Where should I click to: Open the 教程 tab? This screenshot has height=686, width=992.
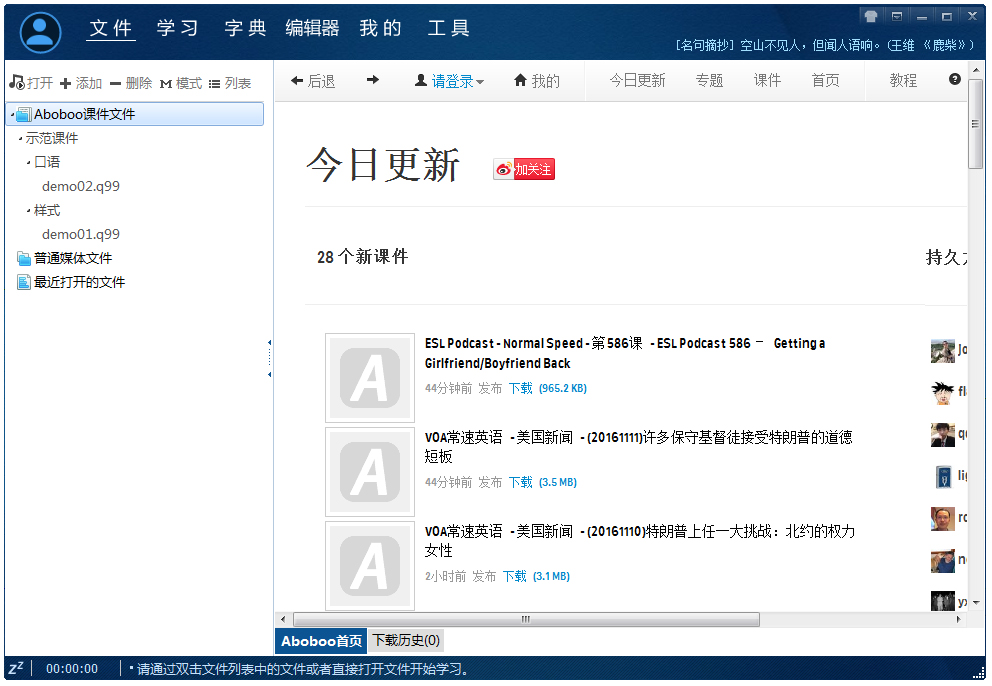click(903, 80)
